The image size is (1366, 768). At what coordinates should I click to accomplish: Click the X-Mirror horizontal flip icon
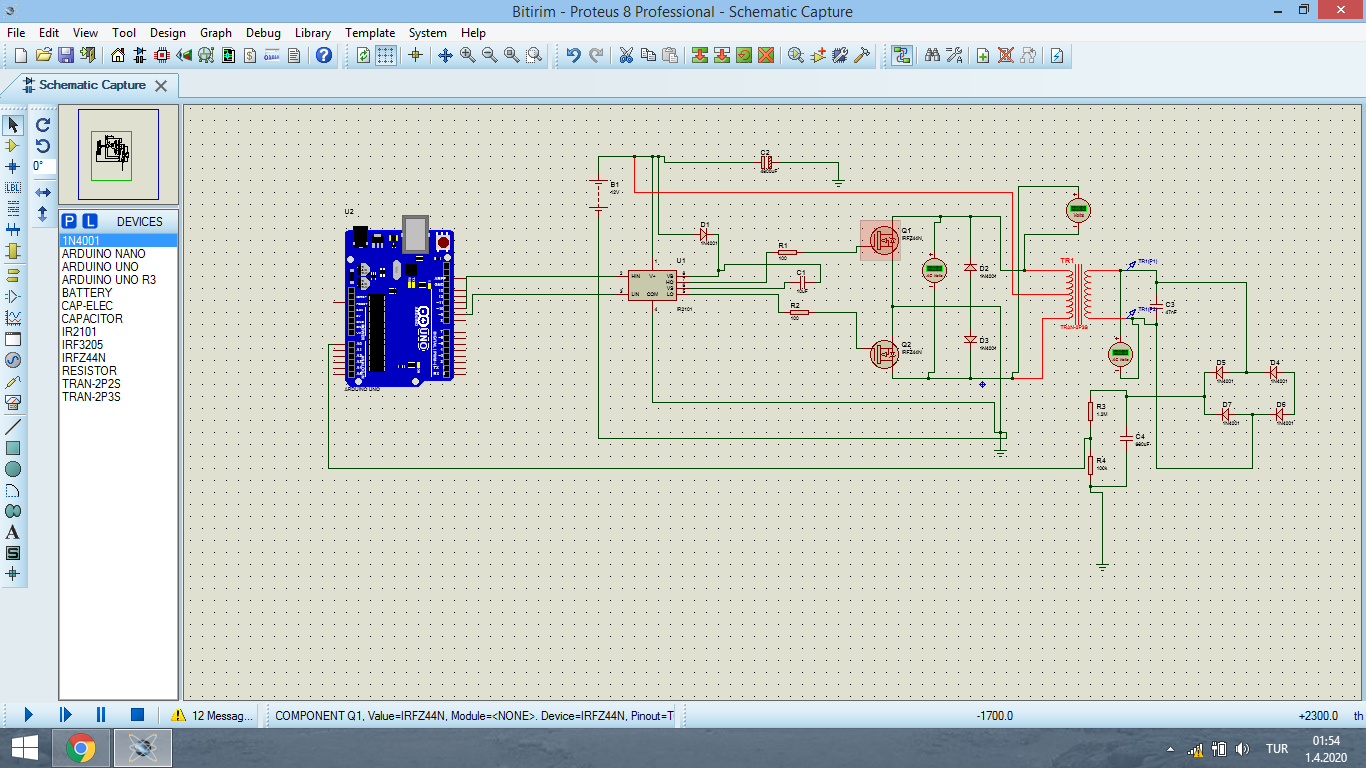click(x=43, y=192)
